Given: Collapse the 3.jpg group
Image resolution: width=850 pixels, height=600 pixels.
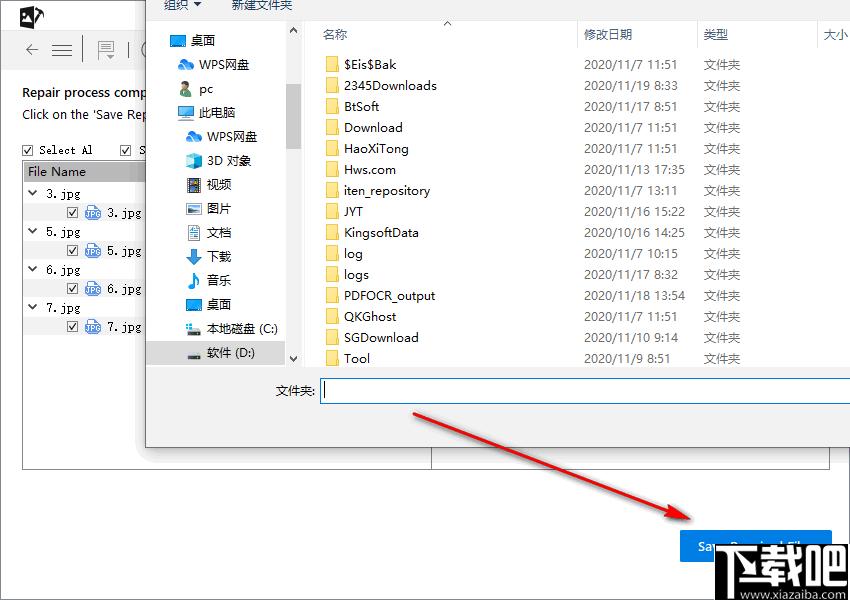Looking at the screenshot, I should point(33,193).
